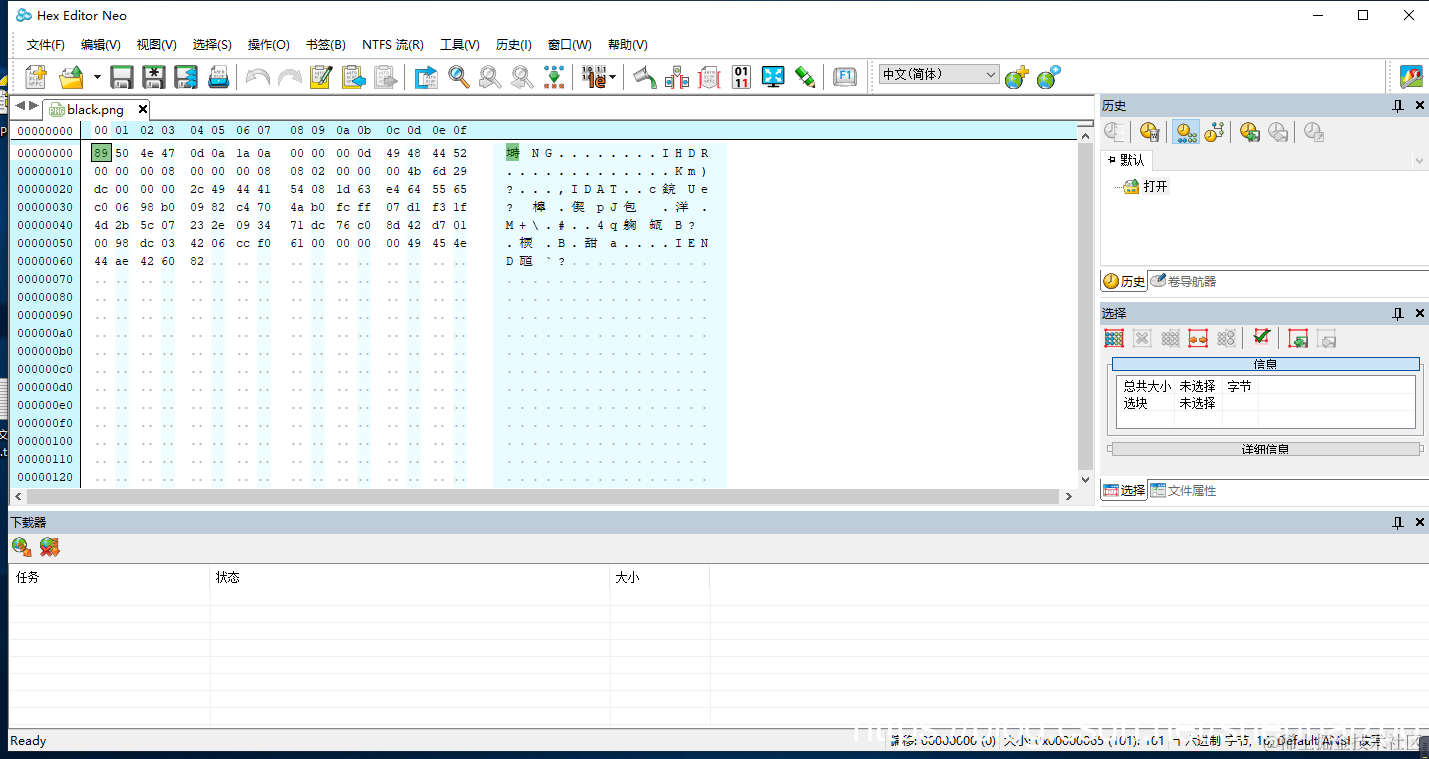Click the load selection green arrow icon
1429x759 pixels.
1298,339
